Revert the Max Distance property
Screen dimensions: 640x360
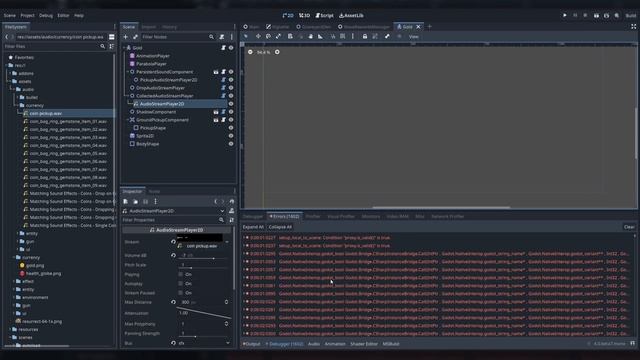click(x=173, y=302)
